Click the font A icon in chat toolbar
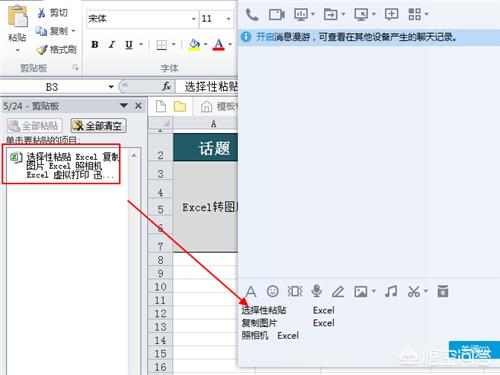 (x=250, y=292)
